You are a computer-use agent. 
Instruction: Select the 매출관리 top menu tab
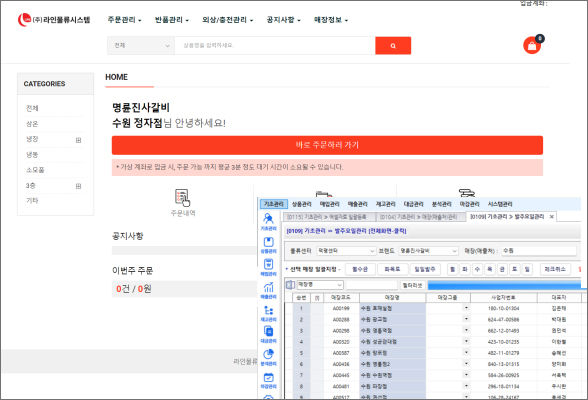357,204
